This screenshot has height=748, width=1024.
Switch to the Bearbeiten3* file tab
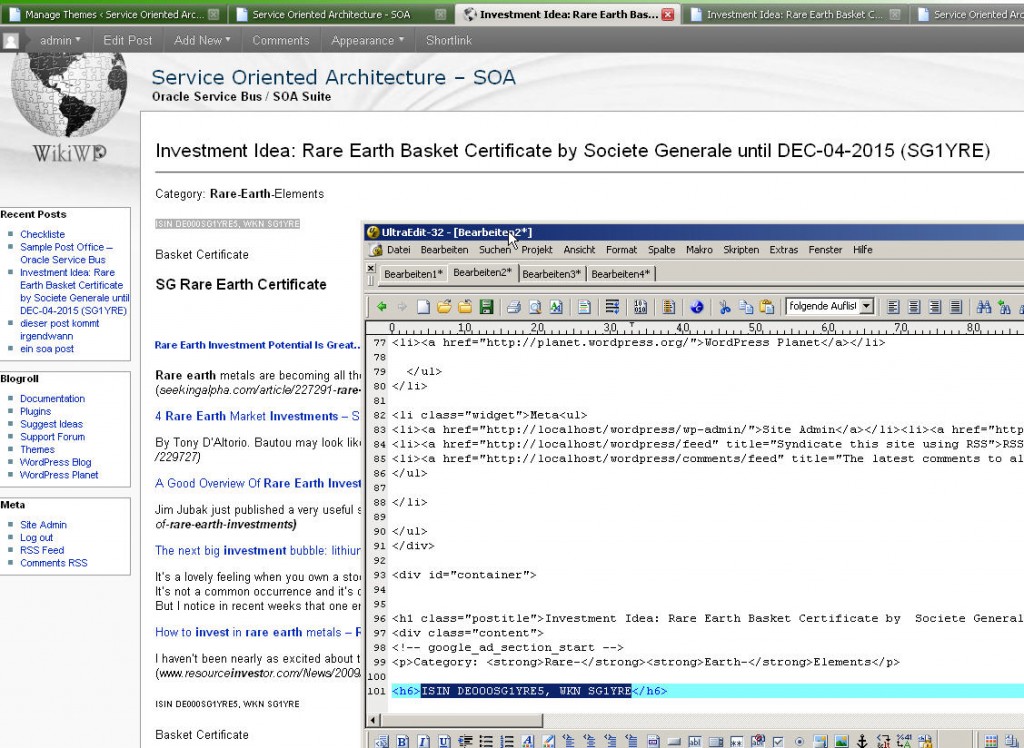[x=551, y=274]
